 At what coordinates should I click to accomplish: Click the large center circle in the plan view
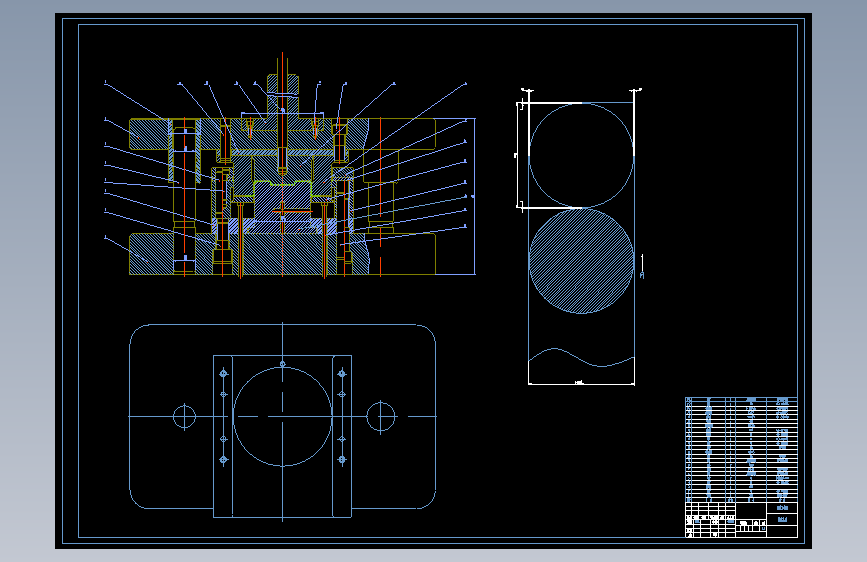tap(283, 417)
